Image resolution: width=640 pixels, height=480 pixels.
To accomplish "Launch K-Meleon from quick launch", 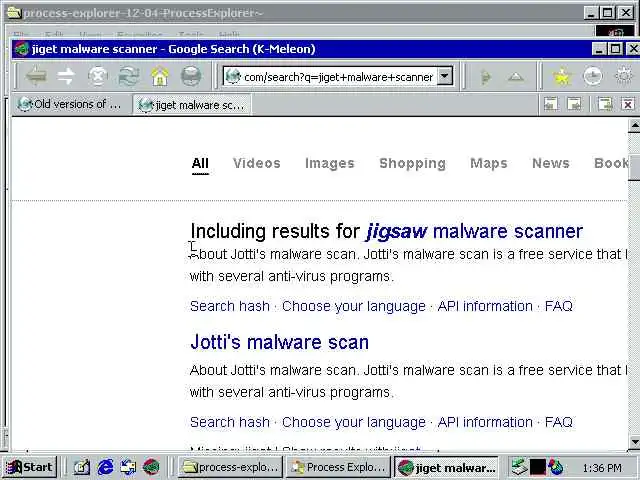I will tap(151, 467).
